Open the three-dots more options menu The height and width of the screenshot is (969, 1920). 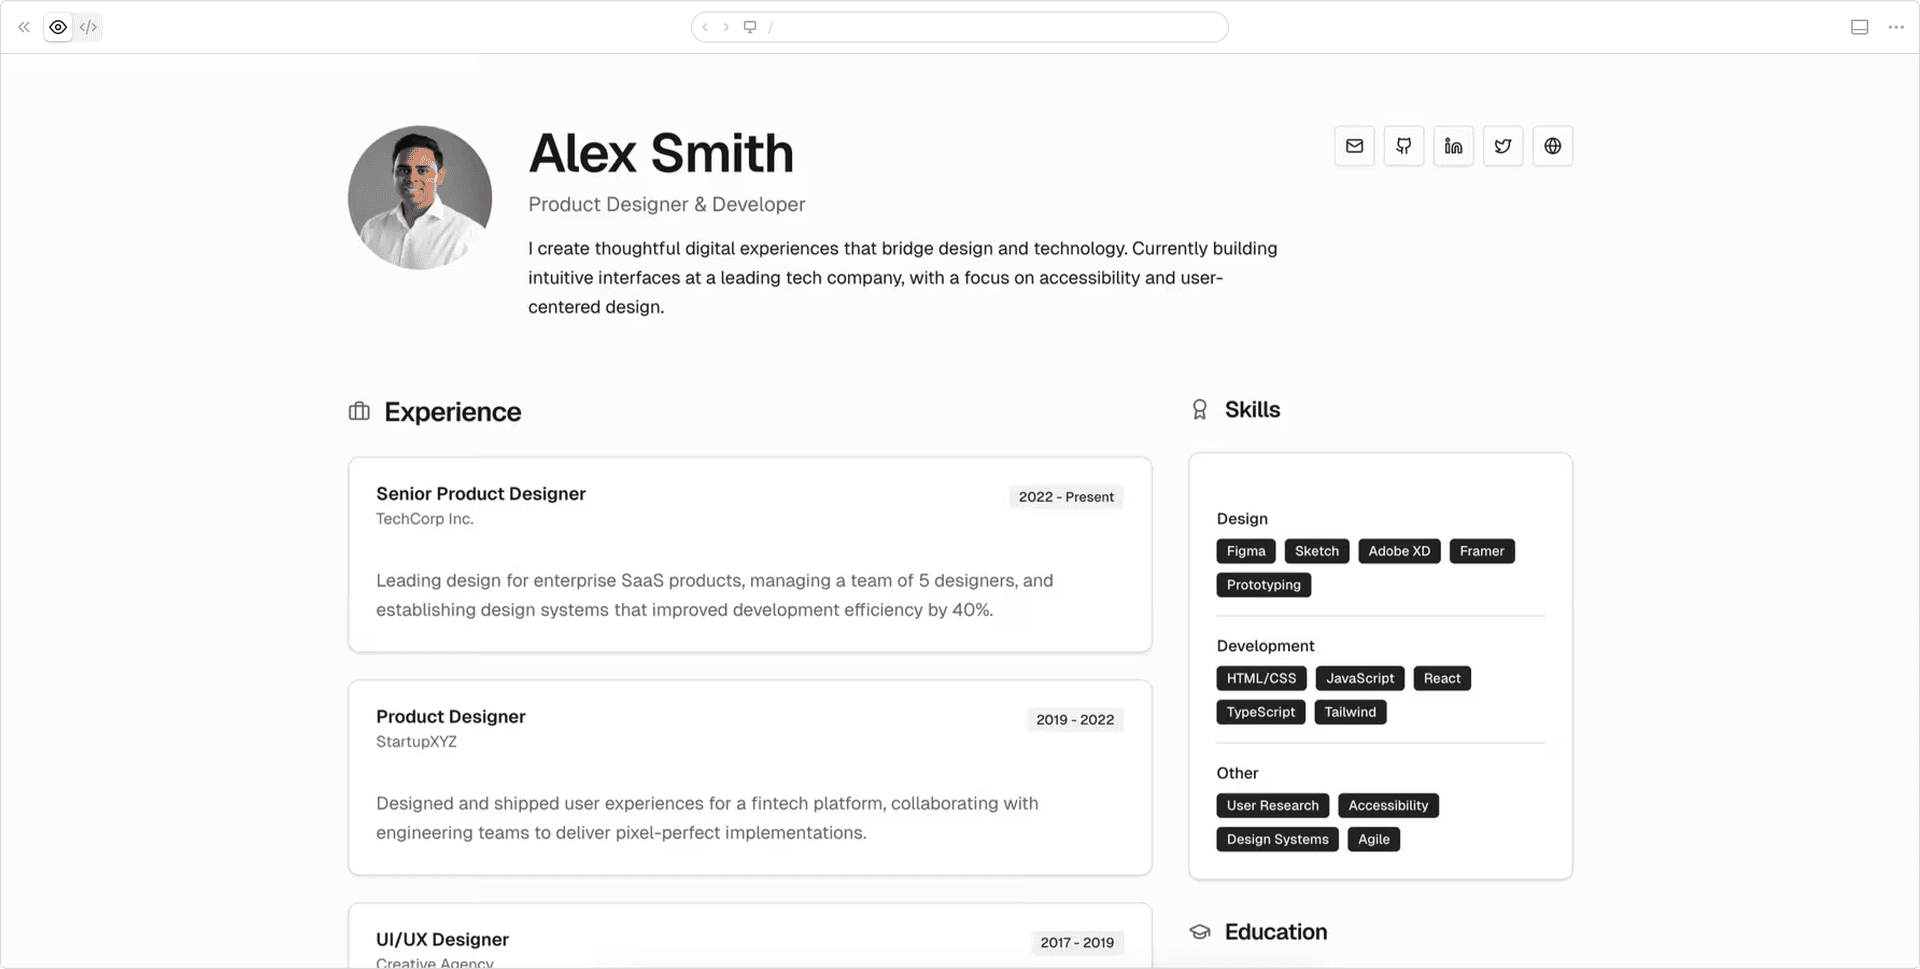[1896, 27]
